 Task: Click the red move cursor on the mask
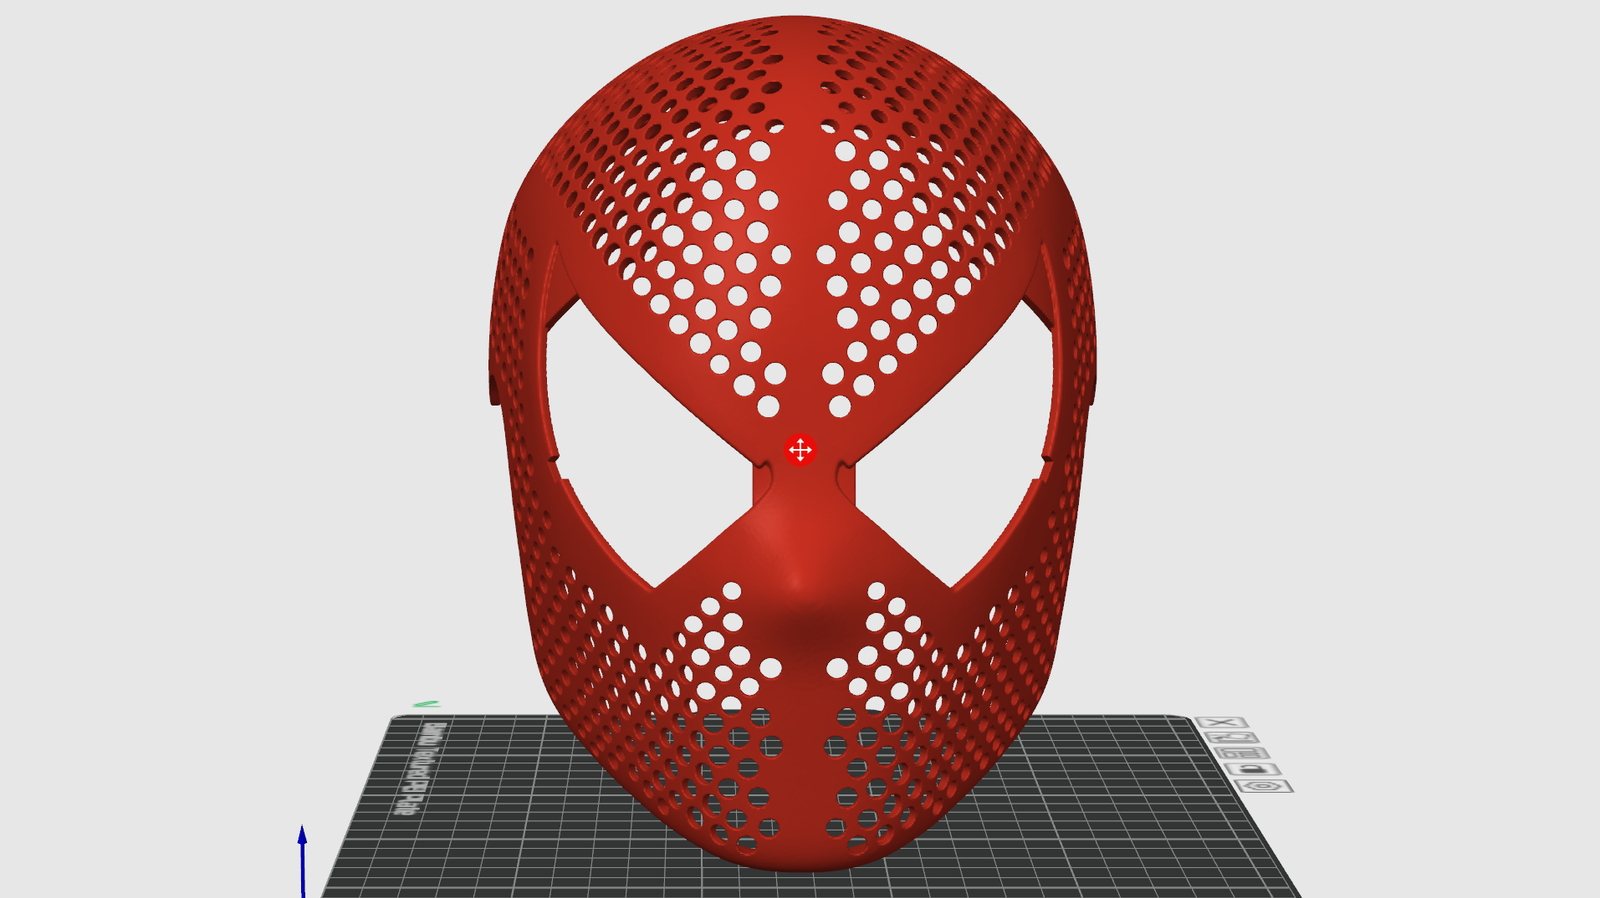[x=799, y=450]
